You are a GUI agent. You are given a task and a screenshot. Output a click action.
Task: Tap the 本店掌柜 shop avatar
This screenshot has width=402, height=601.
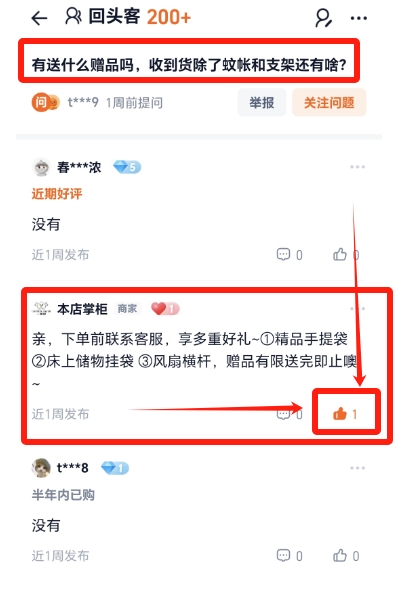(41, 309)
